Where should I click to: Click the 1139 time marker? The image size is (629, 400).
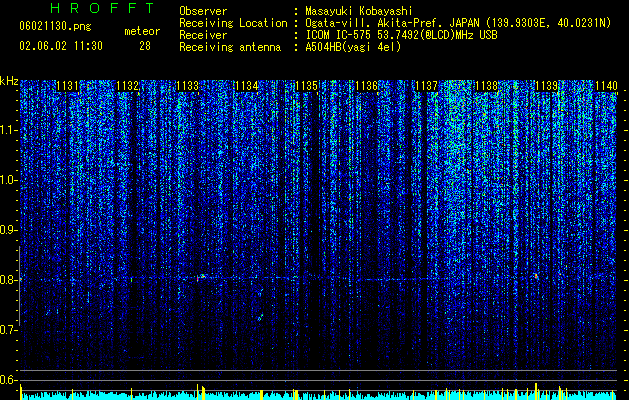point(546,86)
